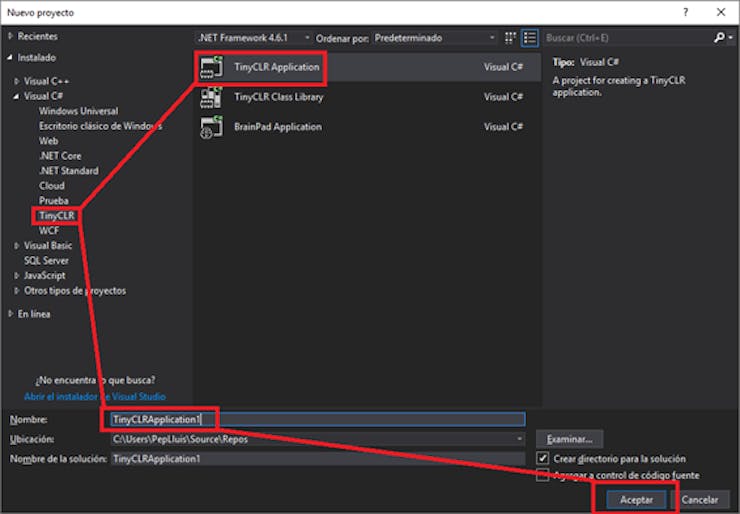740x514 pixels.
Task: Expand Otros tipos de proyectos node
Action: [x=17, y=291]
